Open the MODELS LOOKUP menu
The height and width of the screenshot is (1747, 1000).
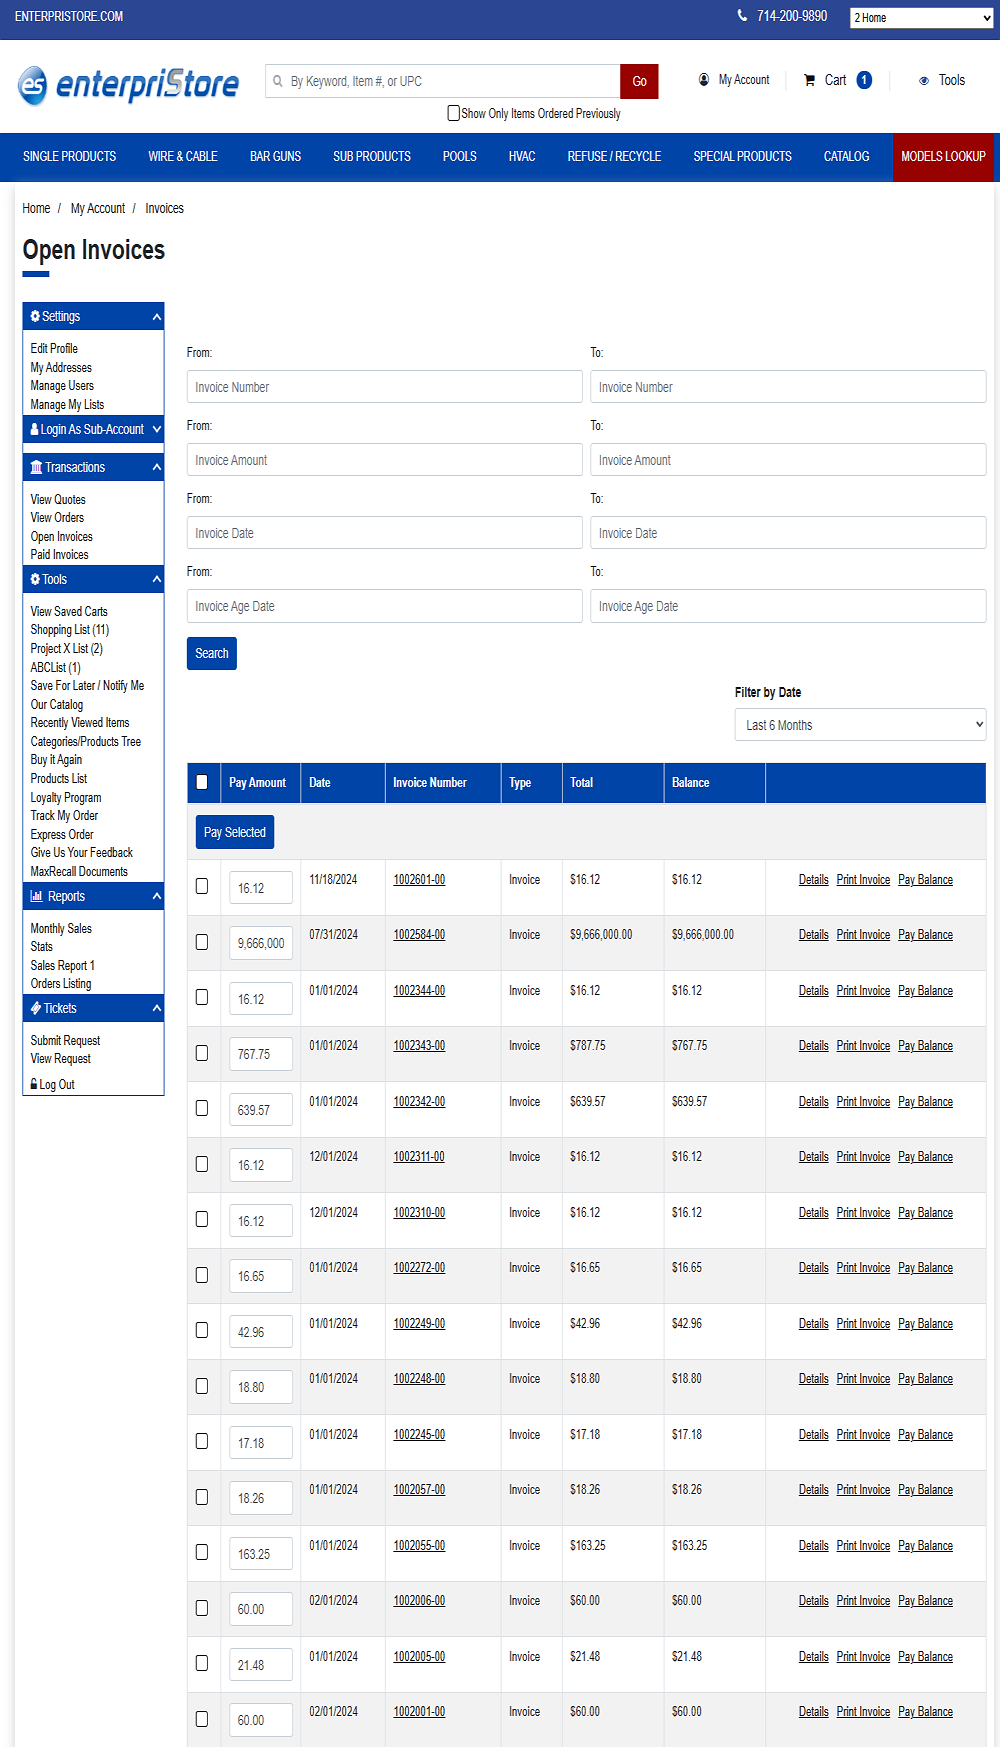coord(943,157)
